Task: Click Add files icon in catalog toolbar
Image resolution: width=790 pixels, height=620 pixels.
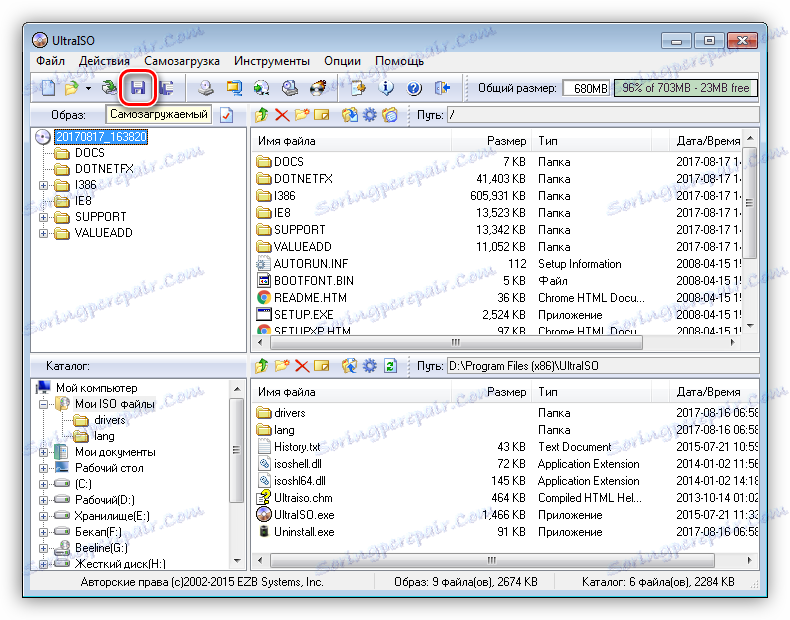Action: (350, 366)
